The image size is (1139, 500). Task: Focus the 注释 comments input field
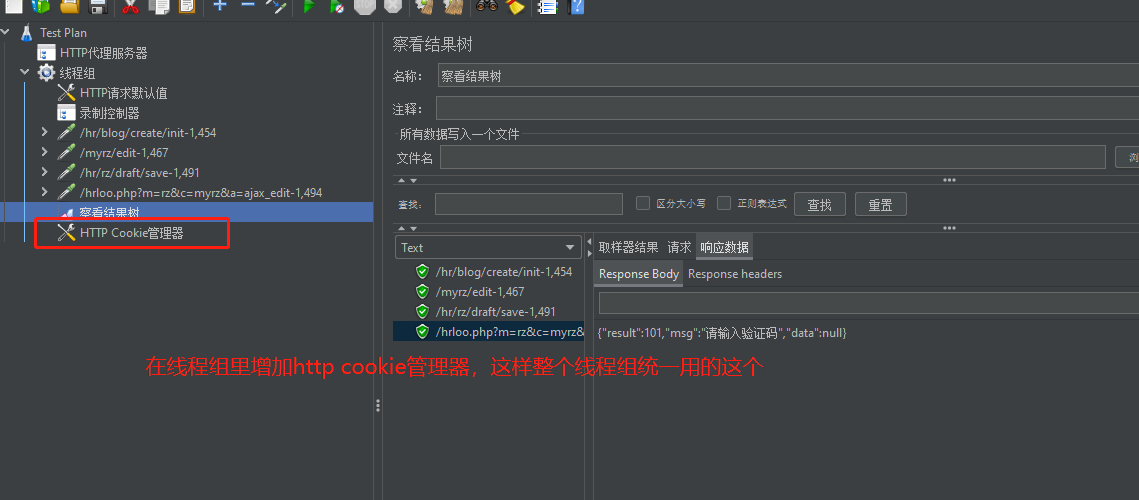pos(787,109)
